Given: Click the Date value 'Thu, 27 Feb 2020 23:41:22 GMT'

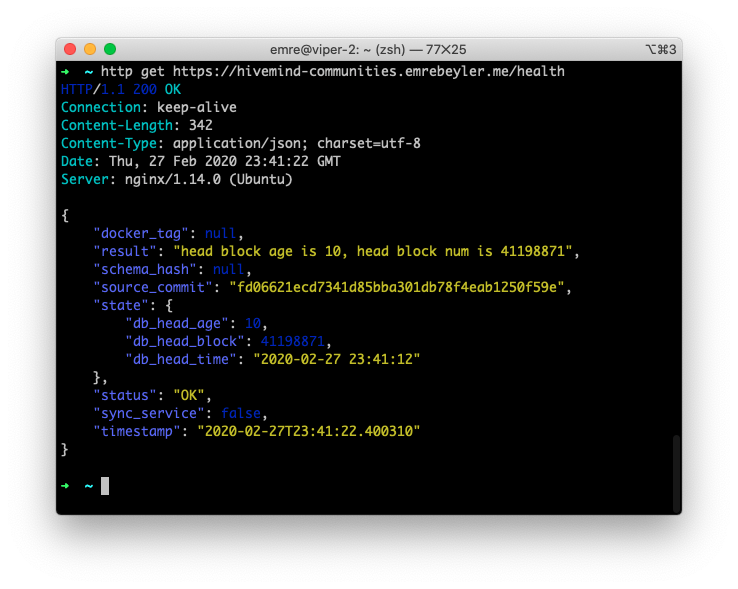Looking at the screenshot, I should click(x=225, y=161).
